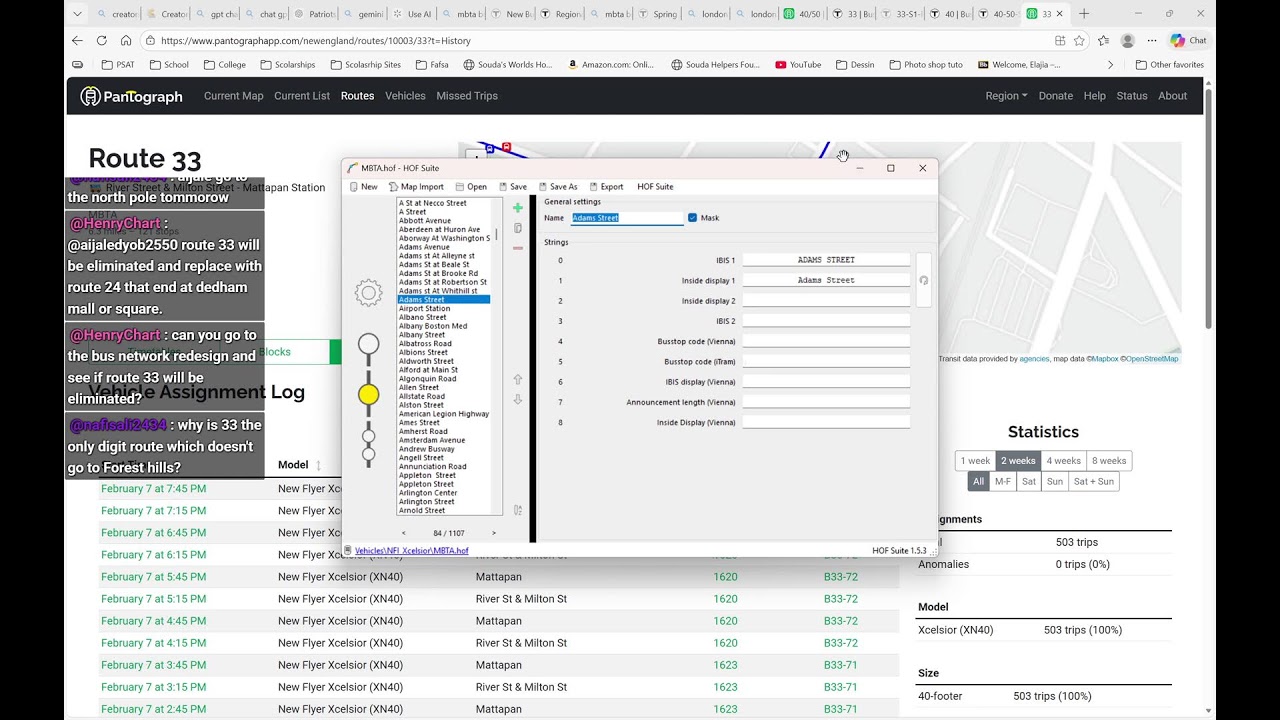Open the YouTube bookmark in favorites bar
This screenshot has height=720, width=1280.
coord(798,65)
